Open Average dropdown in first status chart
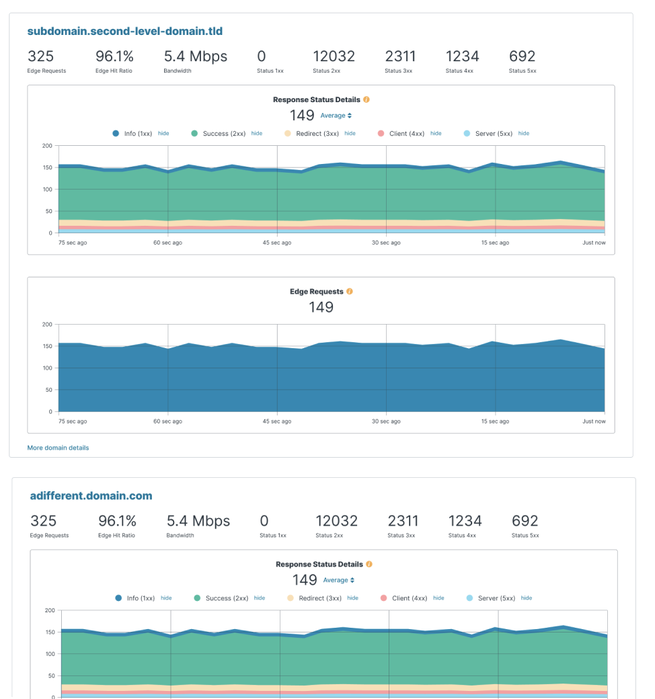Image resolution: width=655 pixels, height=699 pixels. (x=336, y=115)
